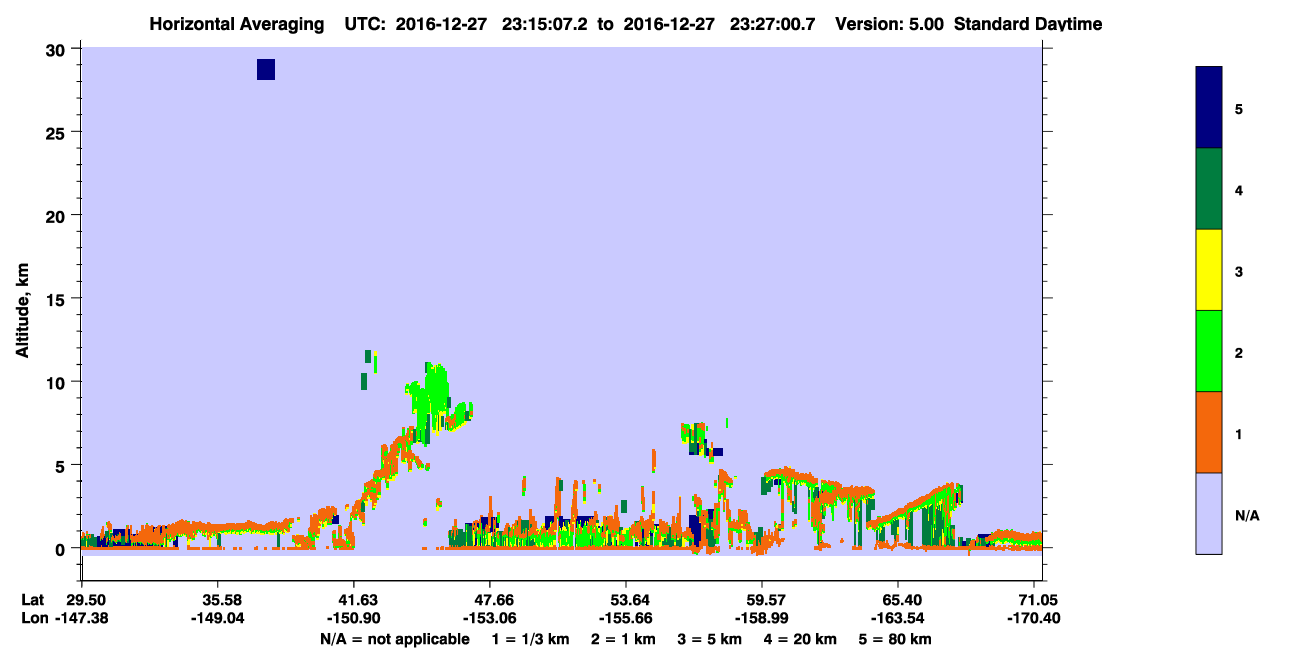The image size is (1300, 667).
Task: Click the y-axis tick label 0
Action: pos(62,549)
